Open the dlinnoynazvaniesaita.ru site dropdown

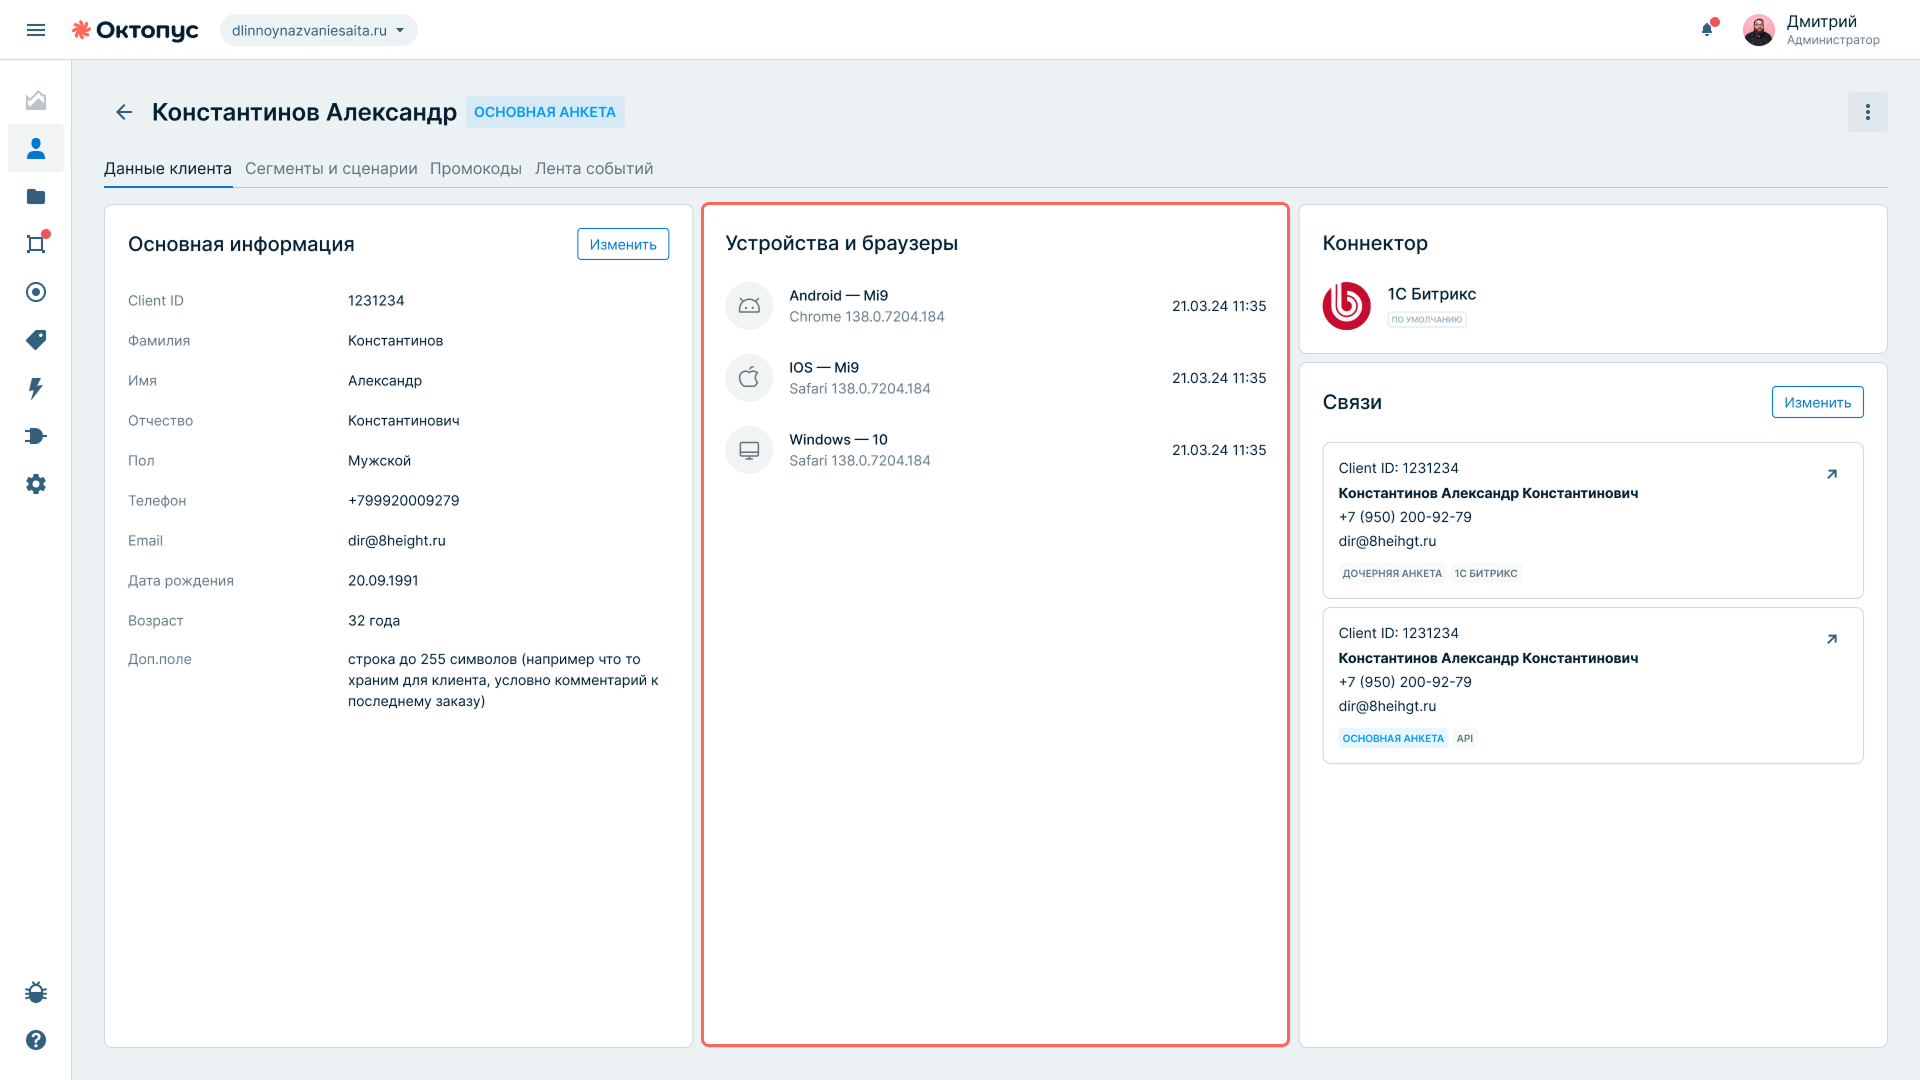[318, 30]
